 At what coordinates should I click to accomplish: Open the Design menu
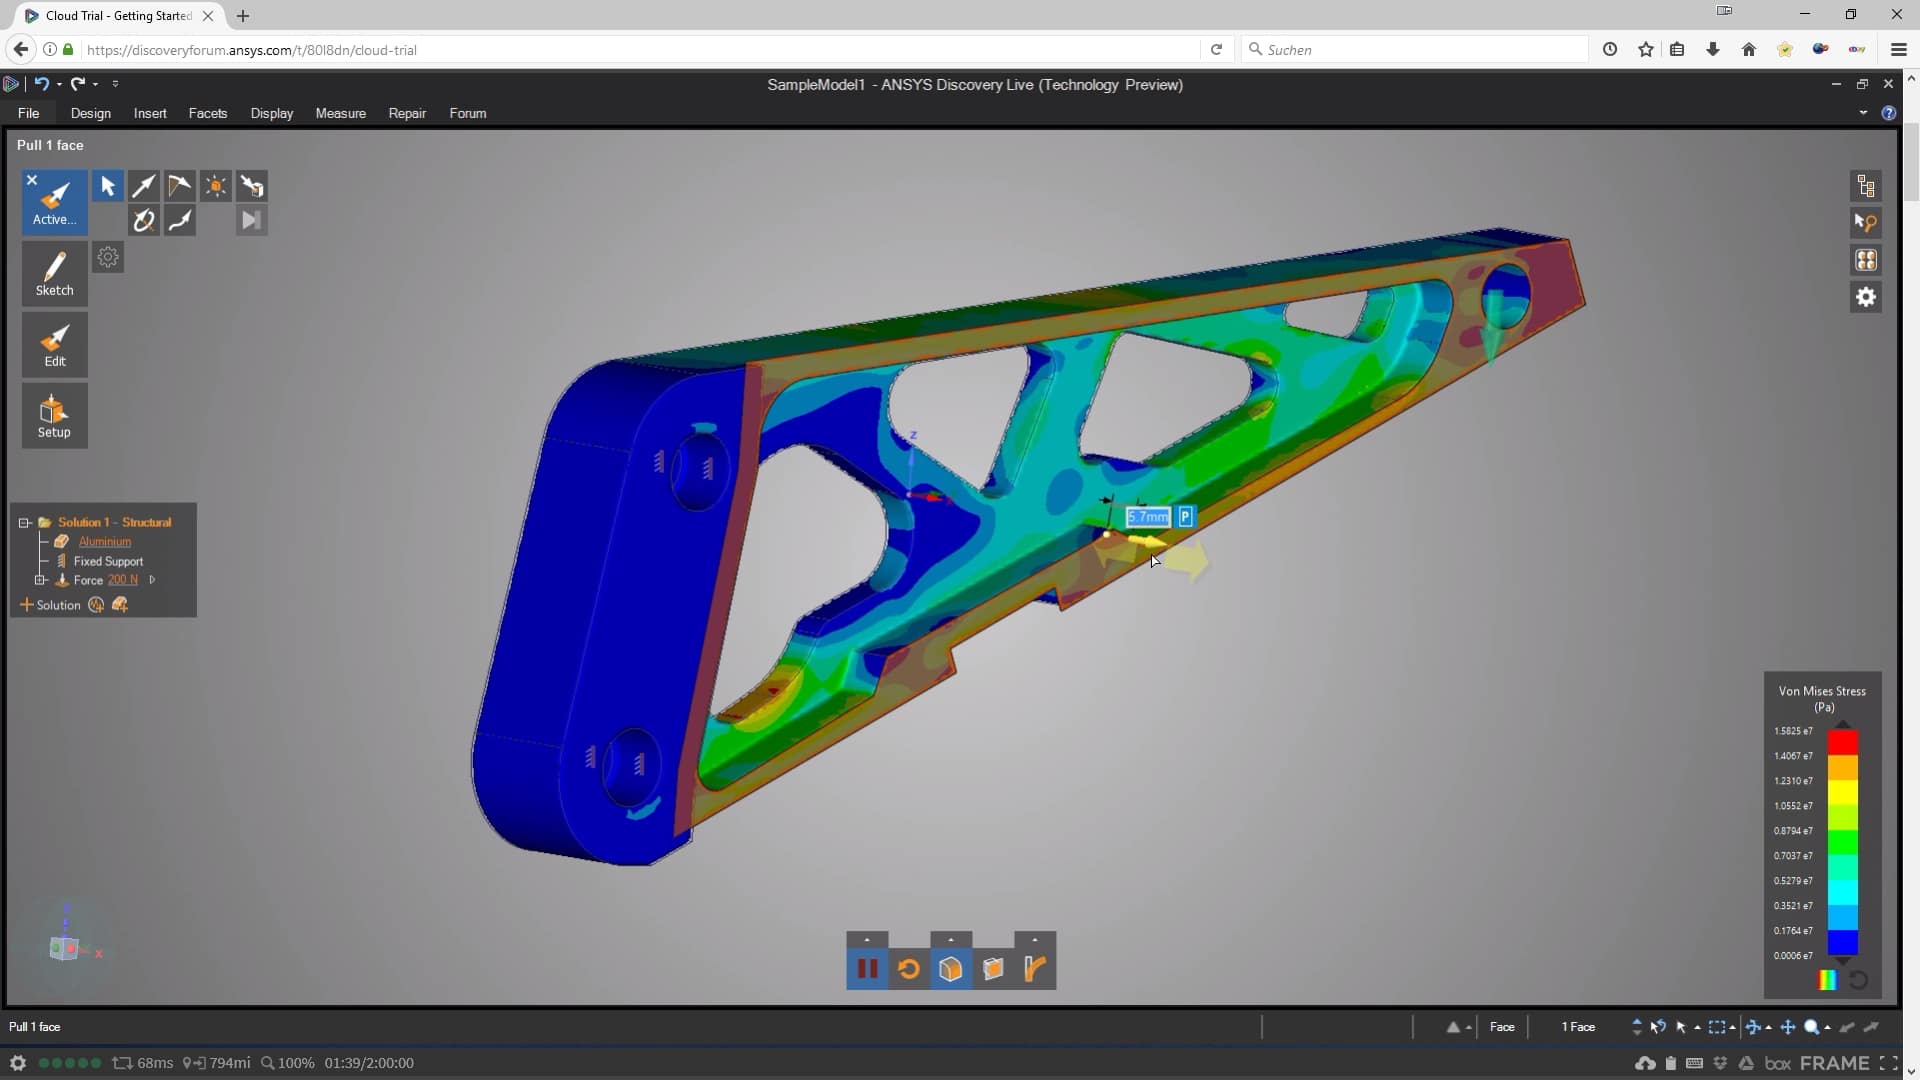pyautogui.click(x=91, y=113)
